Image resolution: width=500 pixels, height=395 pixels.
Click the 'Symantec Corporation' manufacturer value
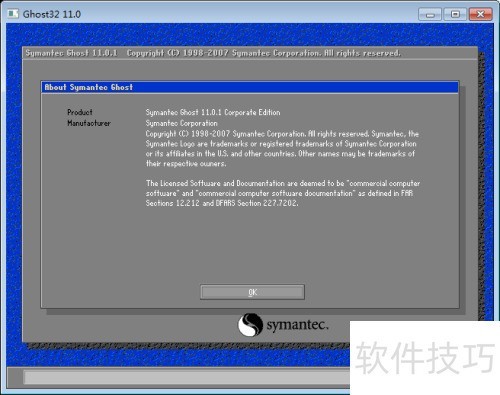[x=181, y=123]
